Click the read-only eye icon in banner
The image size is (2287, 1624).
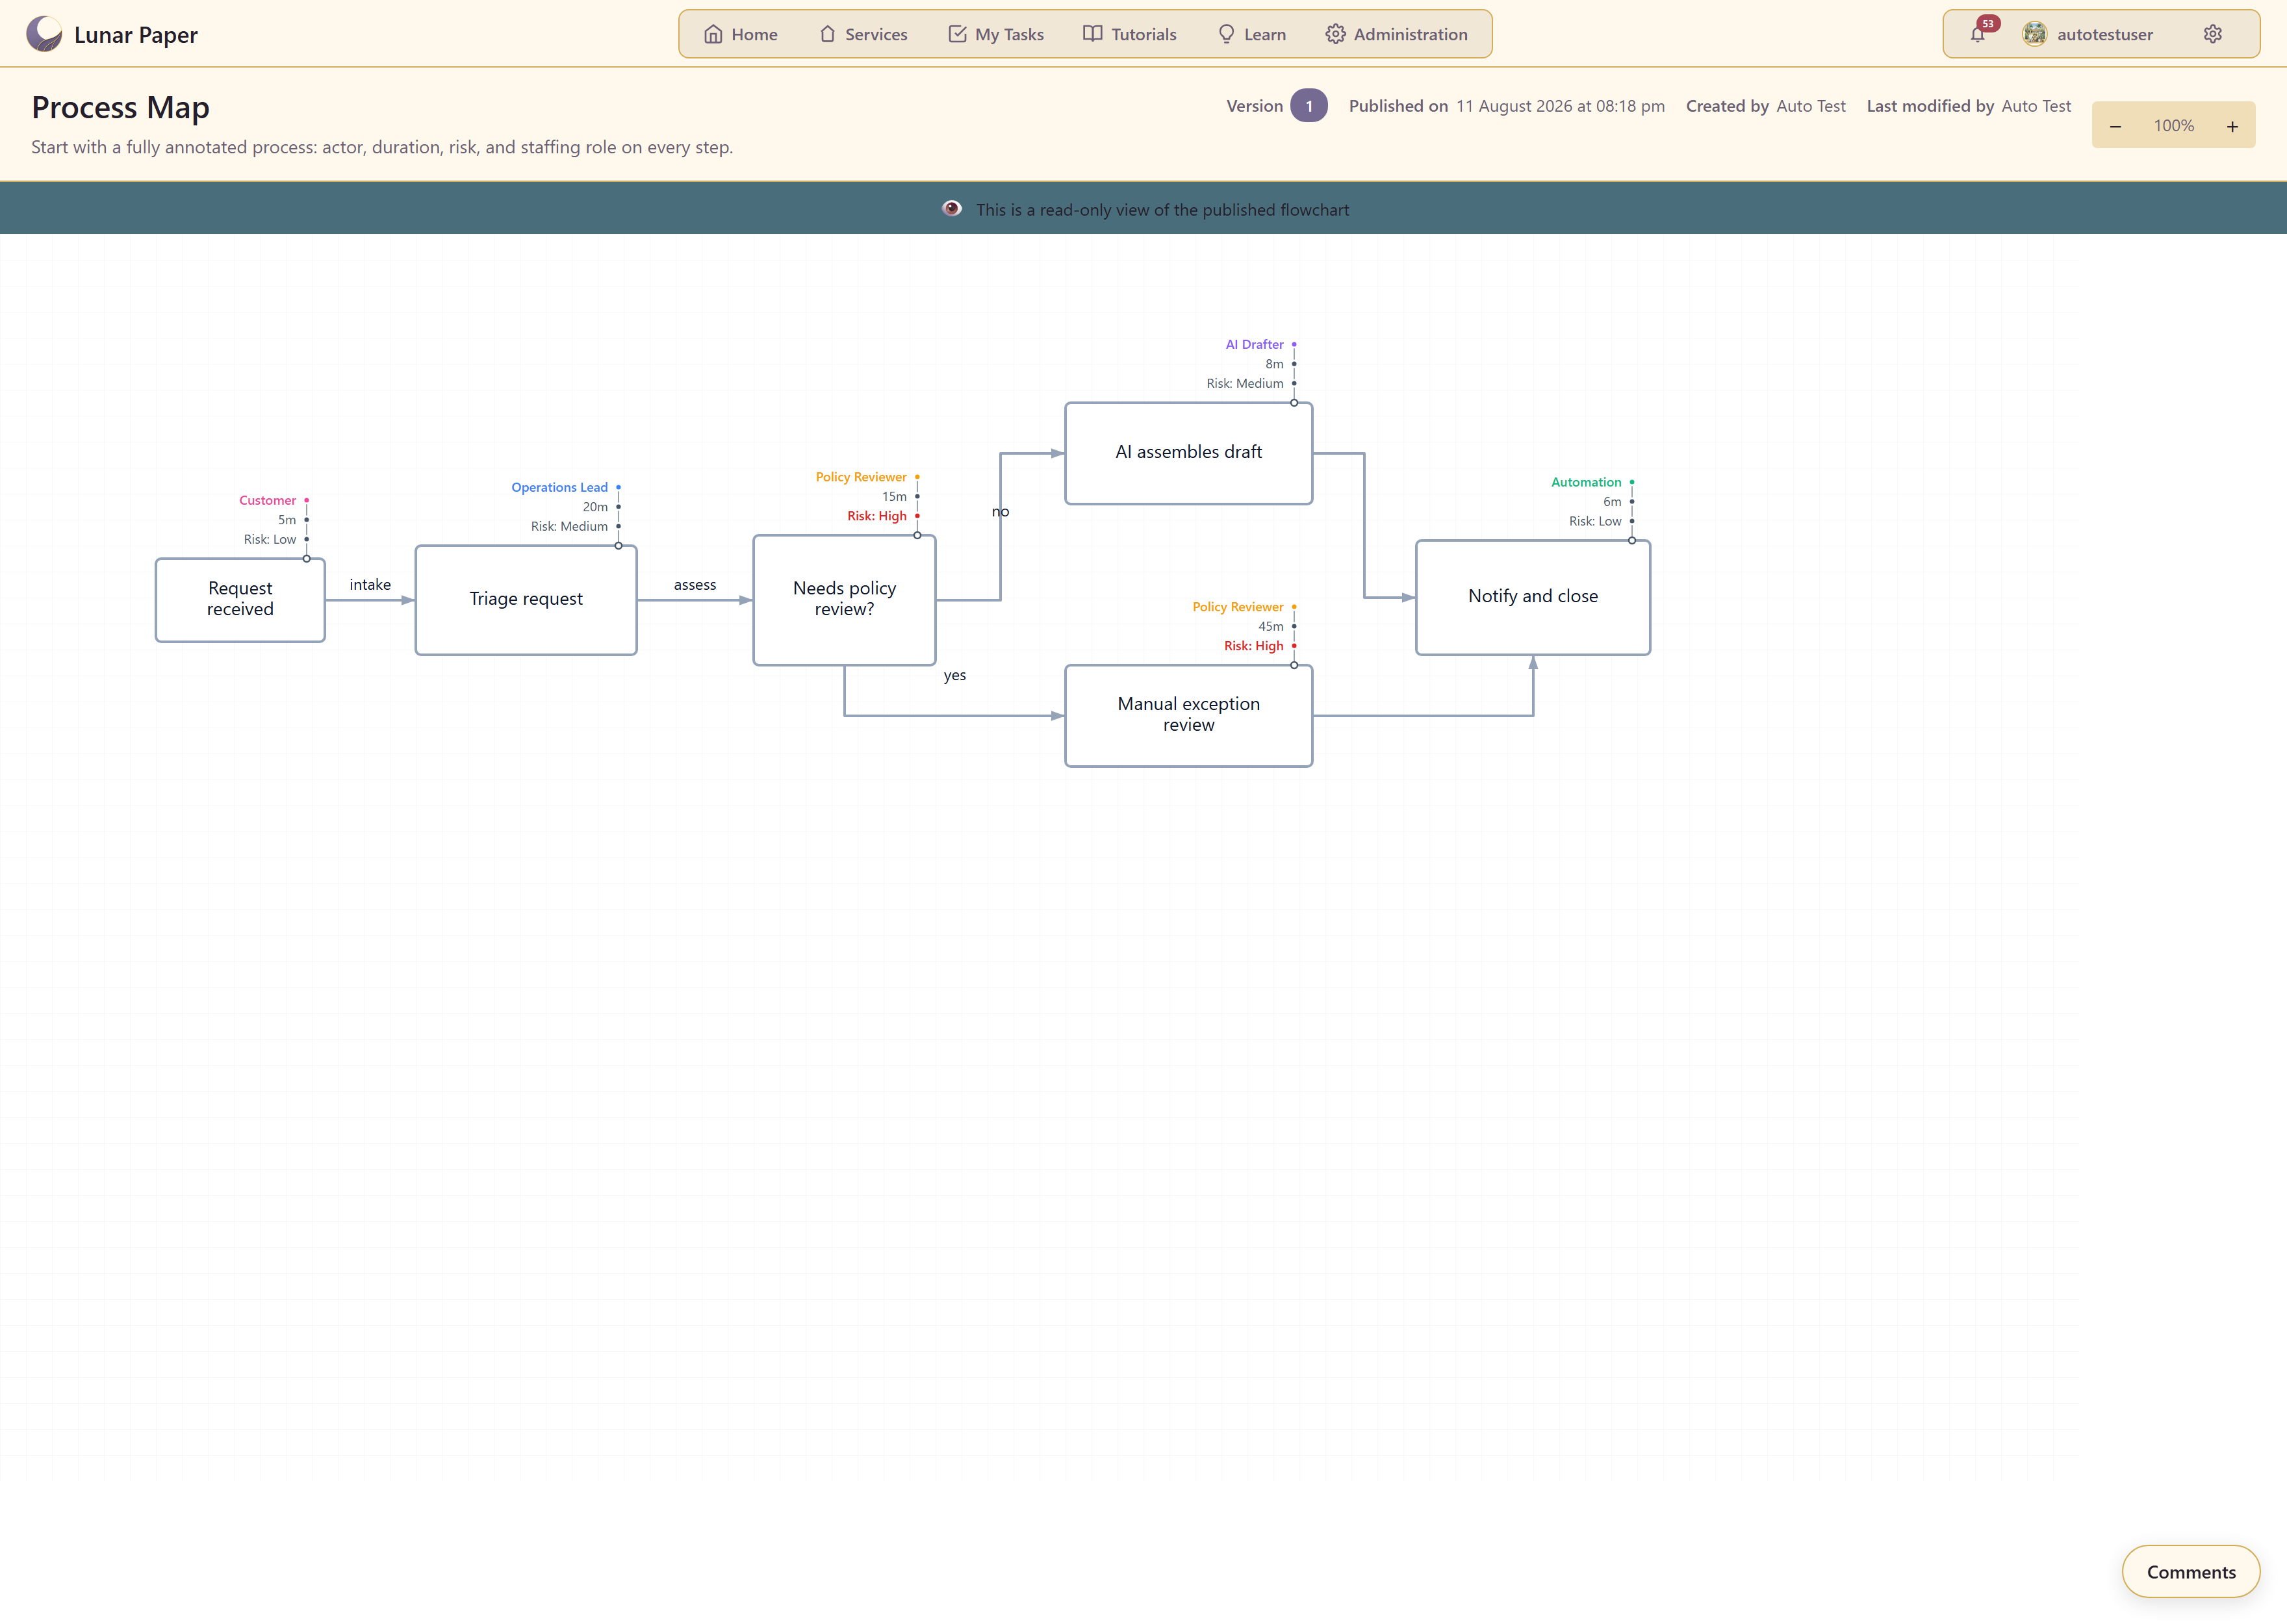(951, 209)
